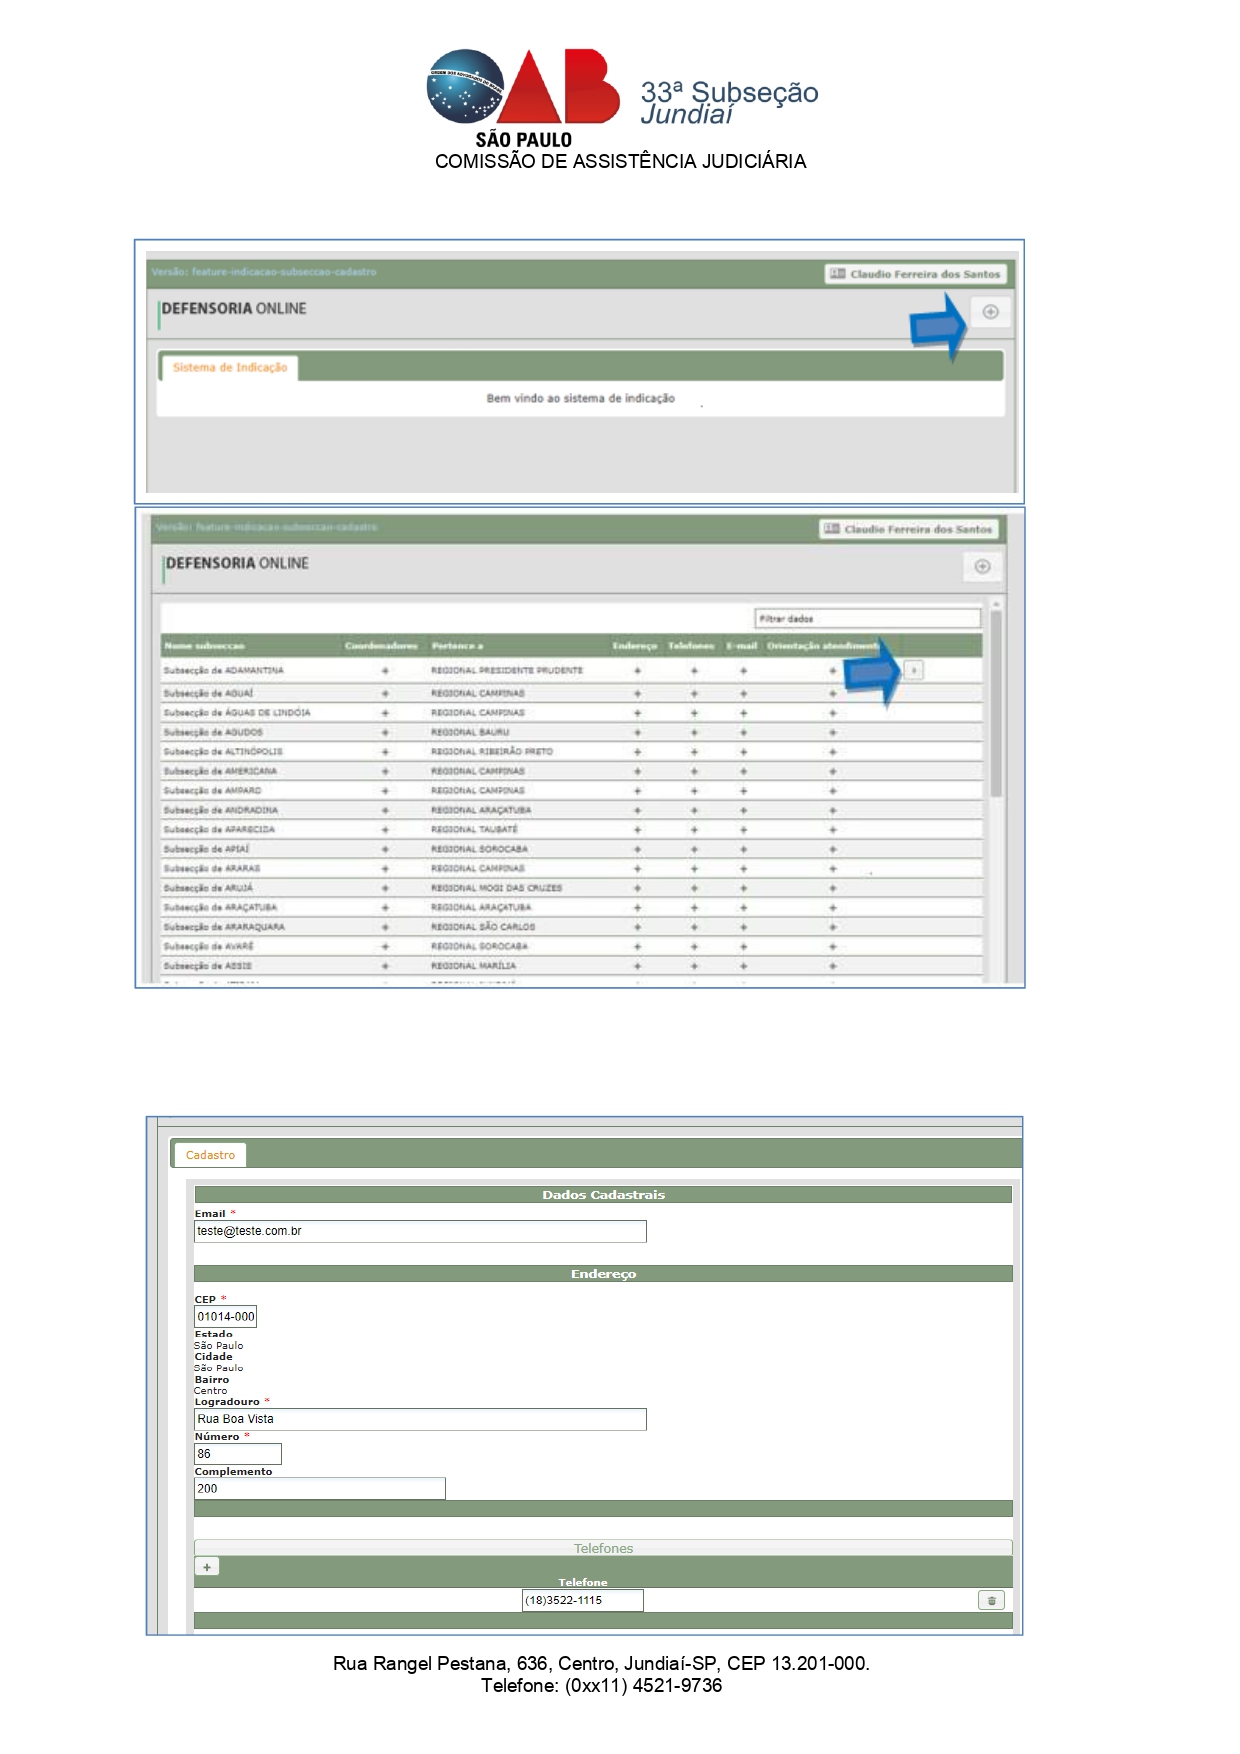Viewport: 1240px width, 1754px height.
Task: Open user menu Claudio Ferreira dos Santos on welcome screen
Action: point(916,274)
